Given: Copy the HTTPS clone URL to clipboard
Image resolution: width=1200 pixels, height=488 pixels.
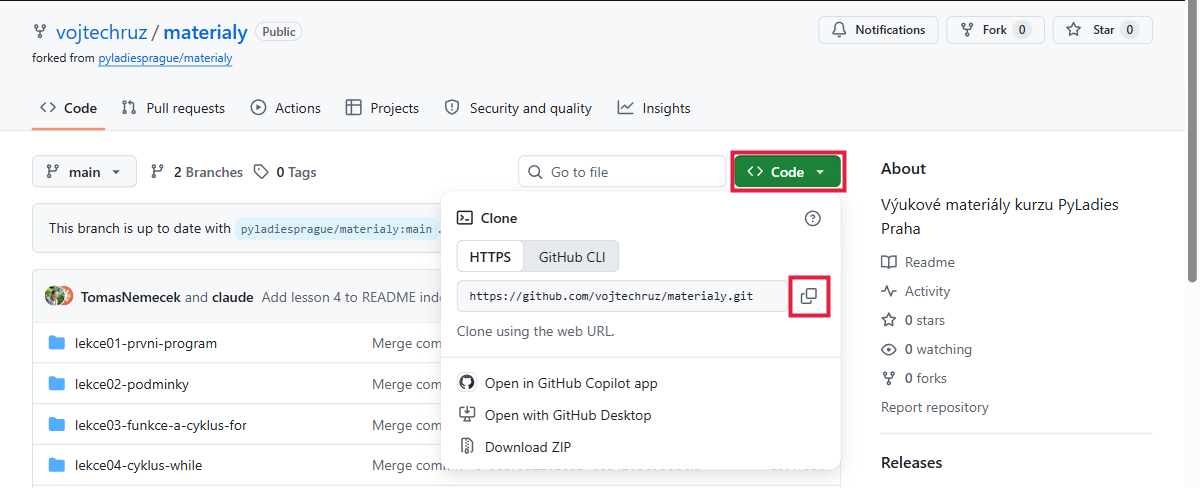Looking at the screenshot, I should tap(809, 296).
